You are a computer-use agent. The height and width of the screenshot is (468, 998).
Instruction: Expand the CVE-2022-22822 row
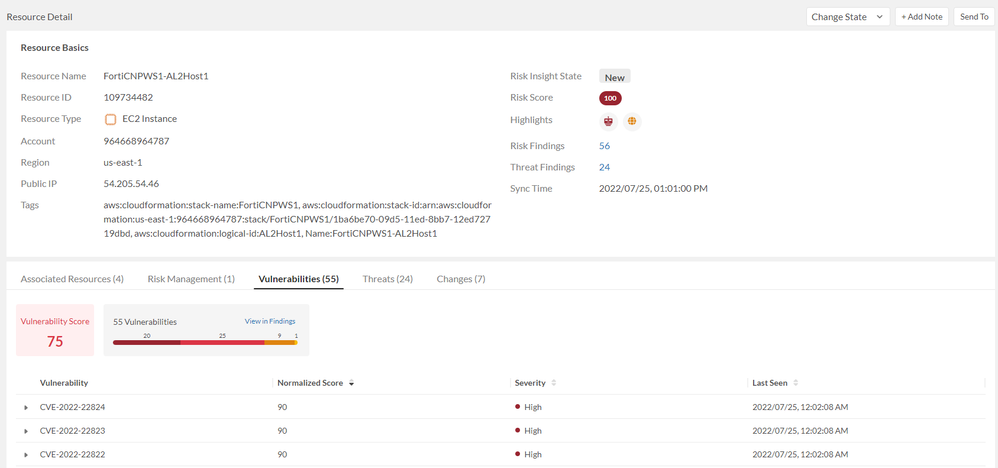click(x=26, y=455)
